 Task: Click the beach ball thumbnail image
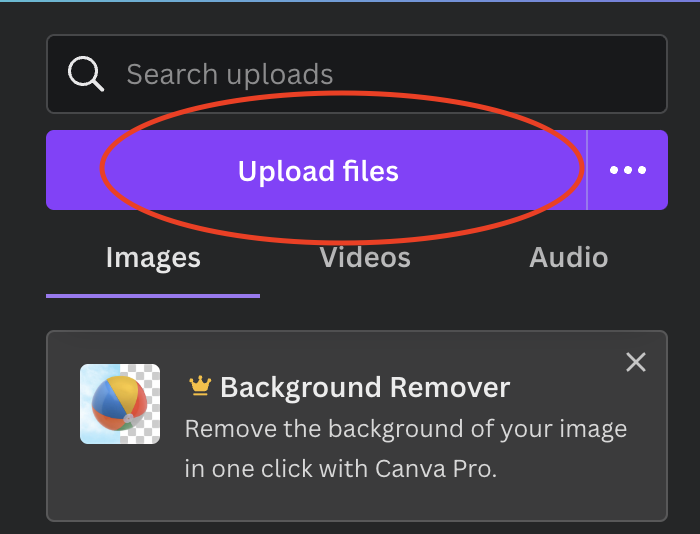(x=119, y=404)
